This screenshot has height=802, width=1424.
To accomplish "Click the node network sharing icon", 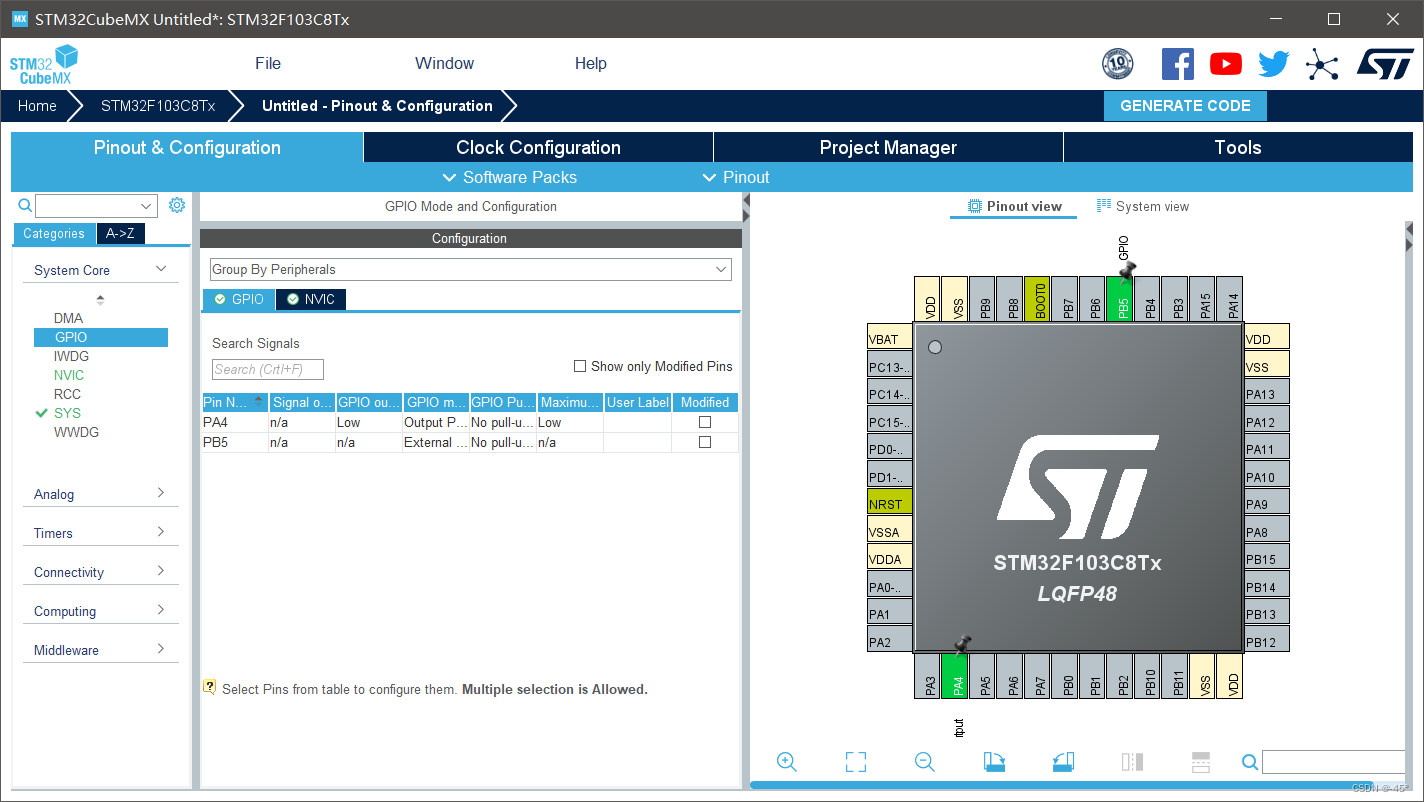I will point(1322,63).
